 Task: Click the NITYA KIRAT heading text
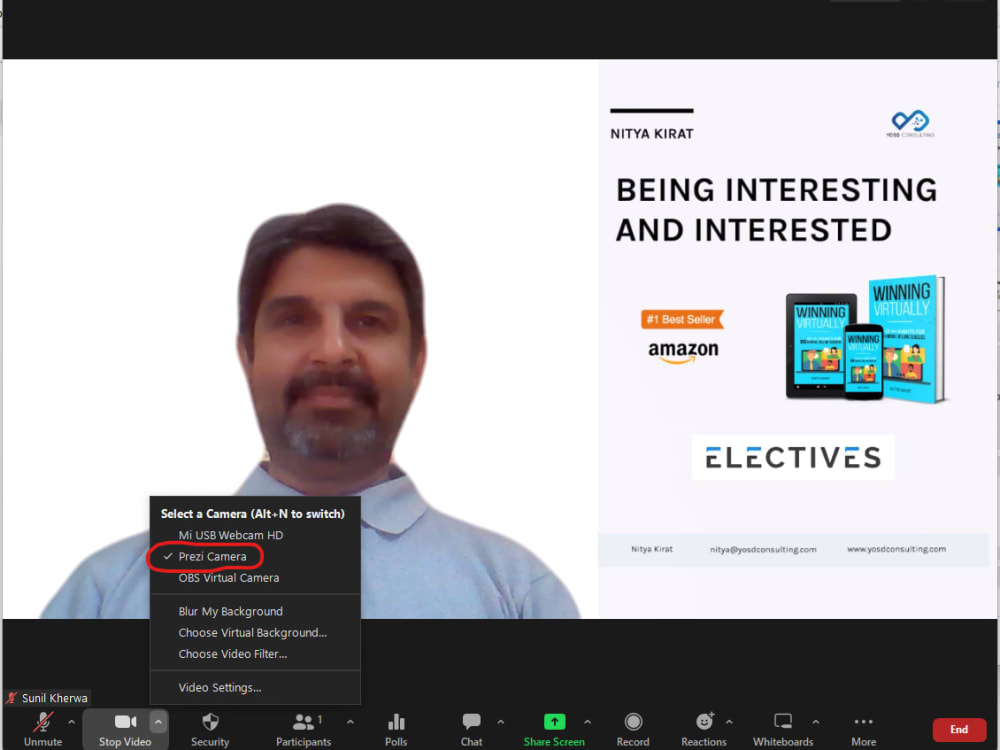652,134
